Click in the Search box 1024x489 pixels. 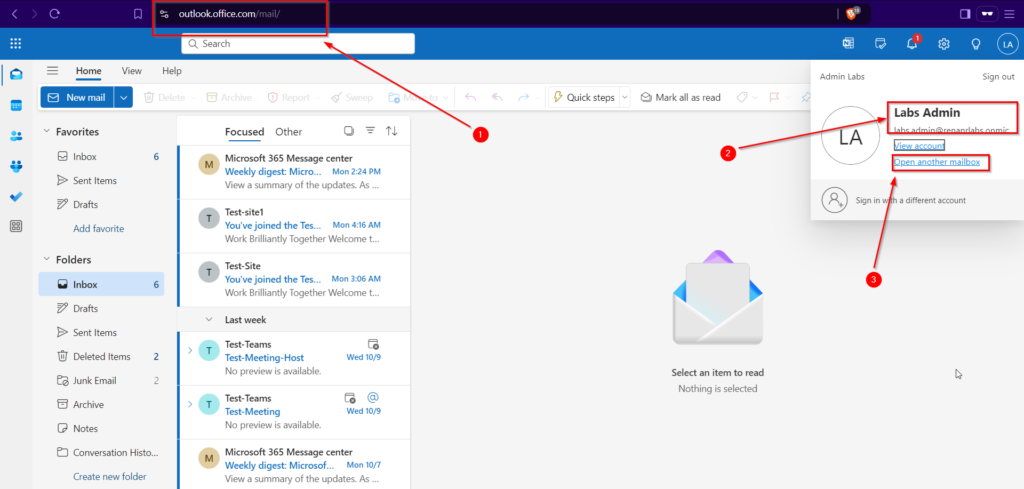tap(298, 44)
